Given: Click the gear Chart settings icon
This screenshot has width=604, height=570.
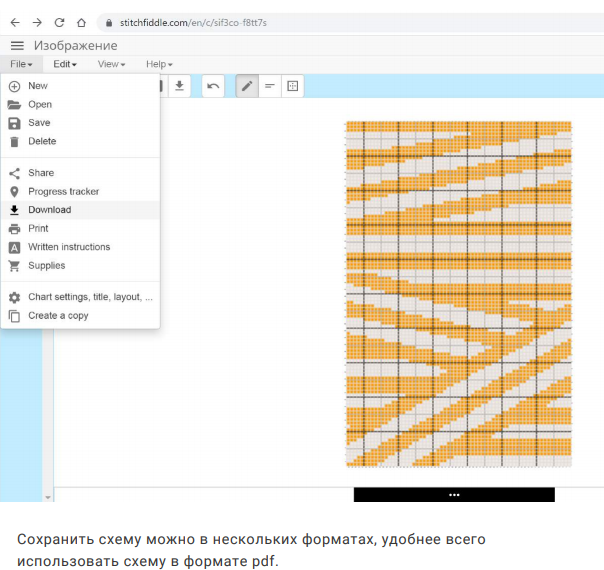Looking at the screenshot, I should 14,297.
